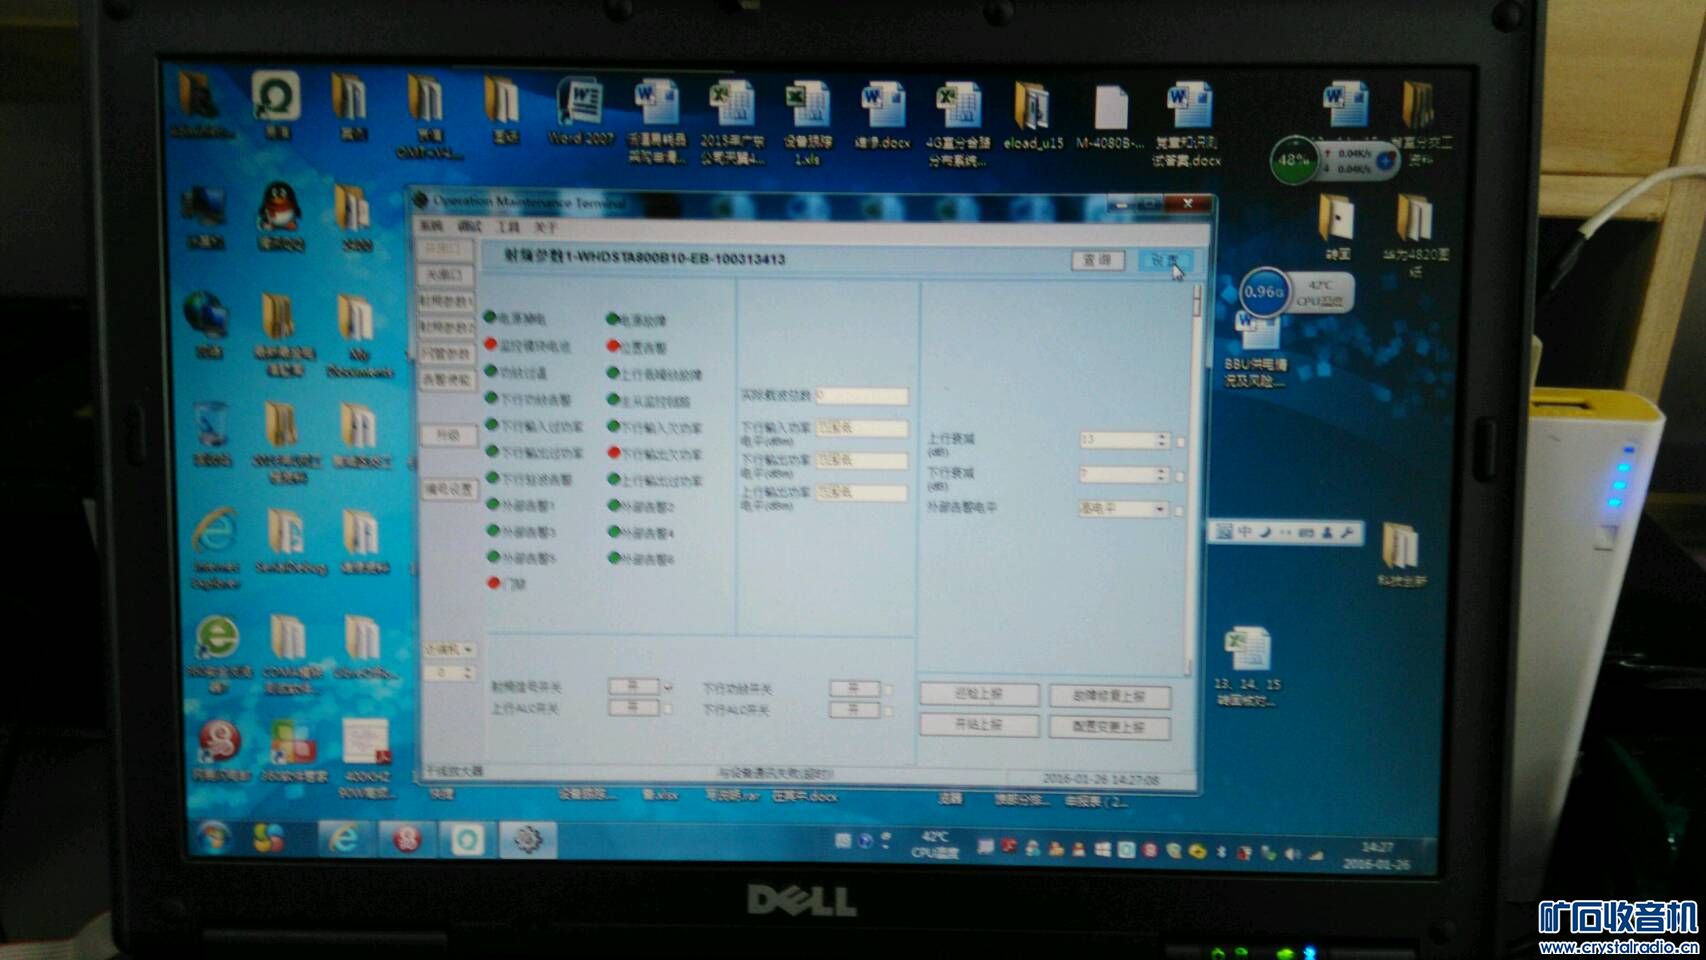This screenshot has height=960, width=1706.
Task: Toggle the checkbox next to 上行ALC开关
Action: coord(668,709)
